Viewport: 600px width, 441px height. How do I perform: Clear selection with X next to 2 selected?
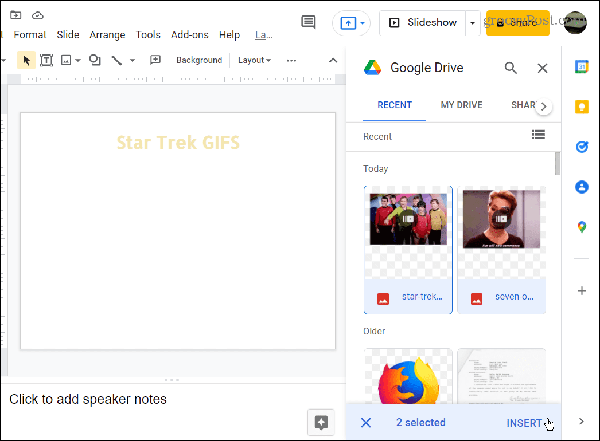(366, 423)
